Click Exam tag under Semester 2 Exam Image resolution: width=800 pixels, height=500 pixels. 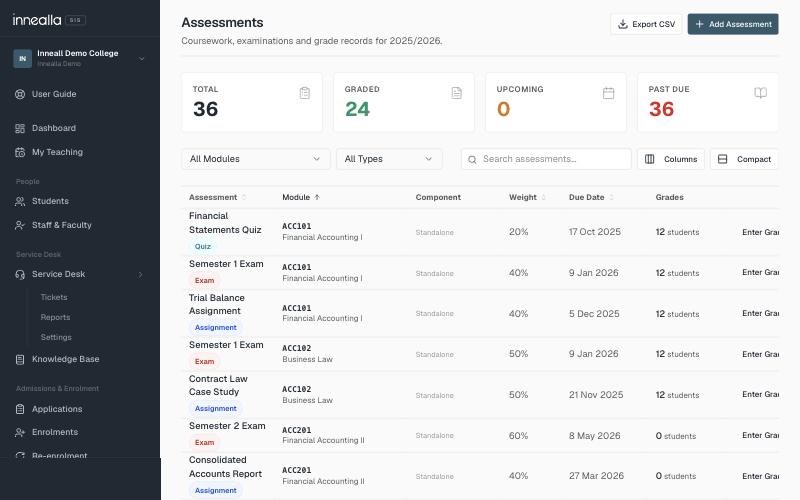204,442
